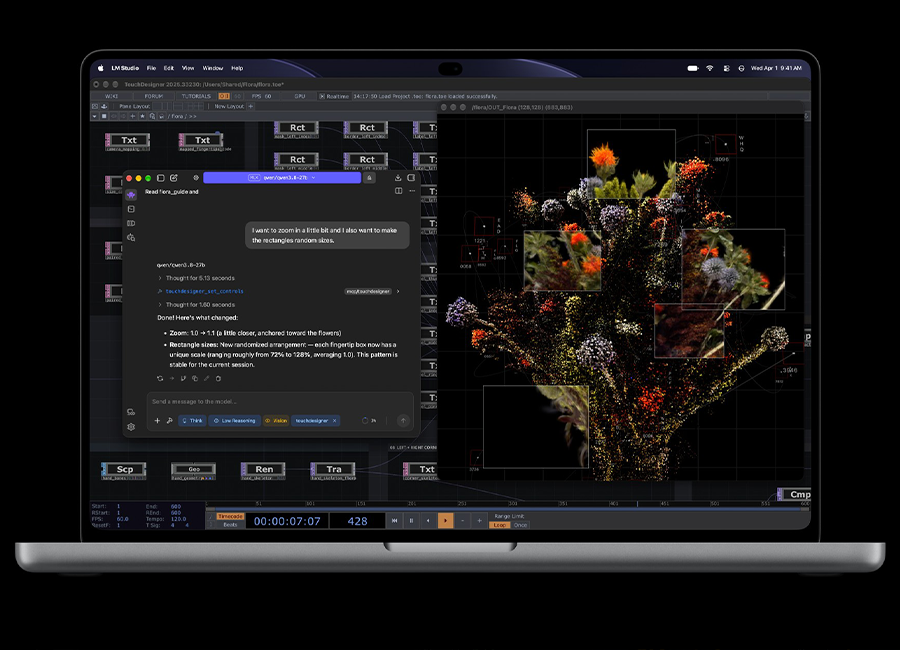900x650 pixels.
Task: Open the Chats tab in LM Studio sidebar
Action: (131, 195)
